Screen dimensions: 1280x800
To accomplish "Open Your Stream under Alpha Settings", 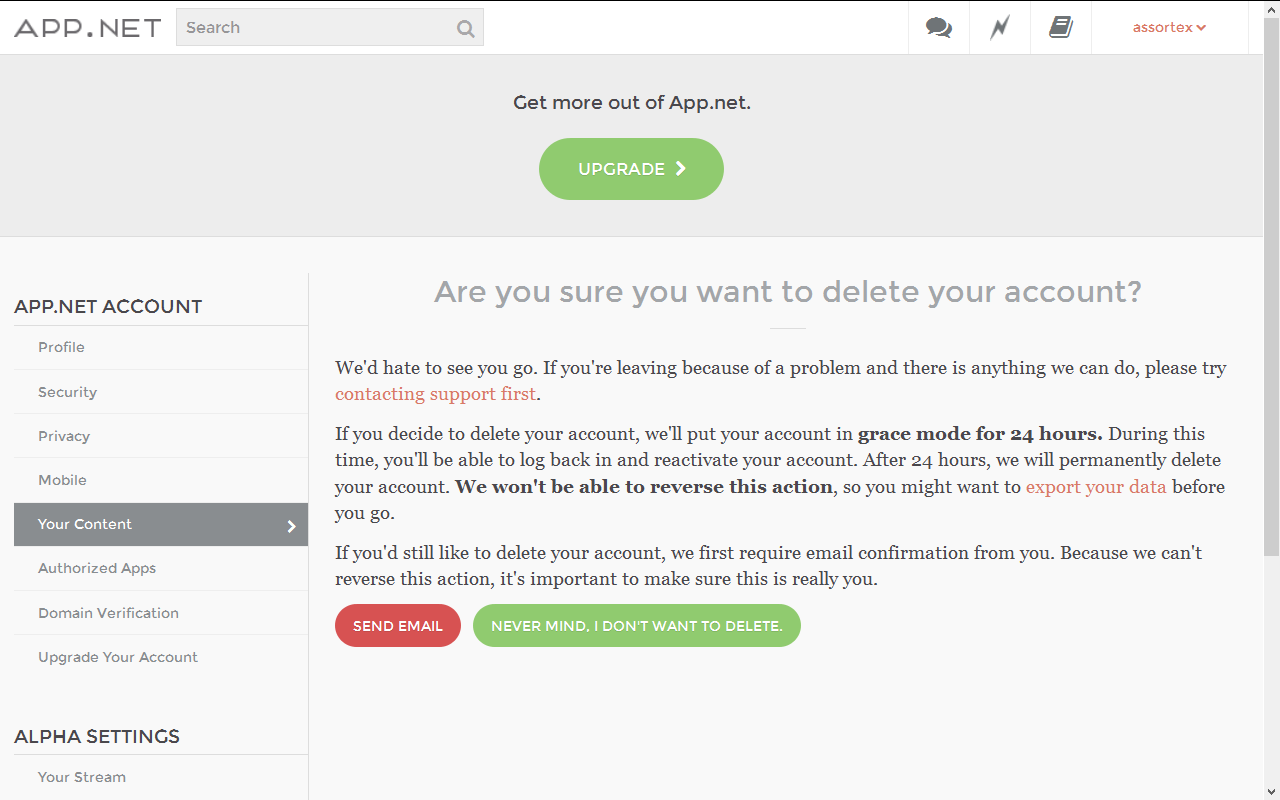I will coord(82,777).
